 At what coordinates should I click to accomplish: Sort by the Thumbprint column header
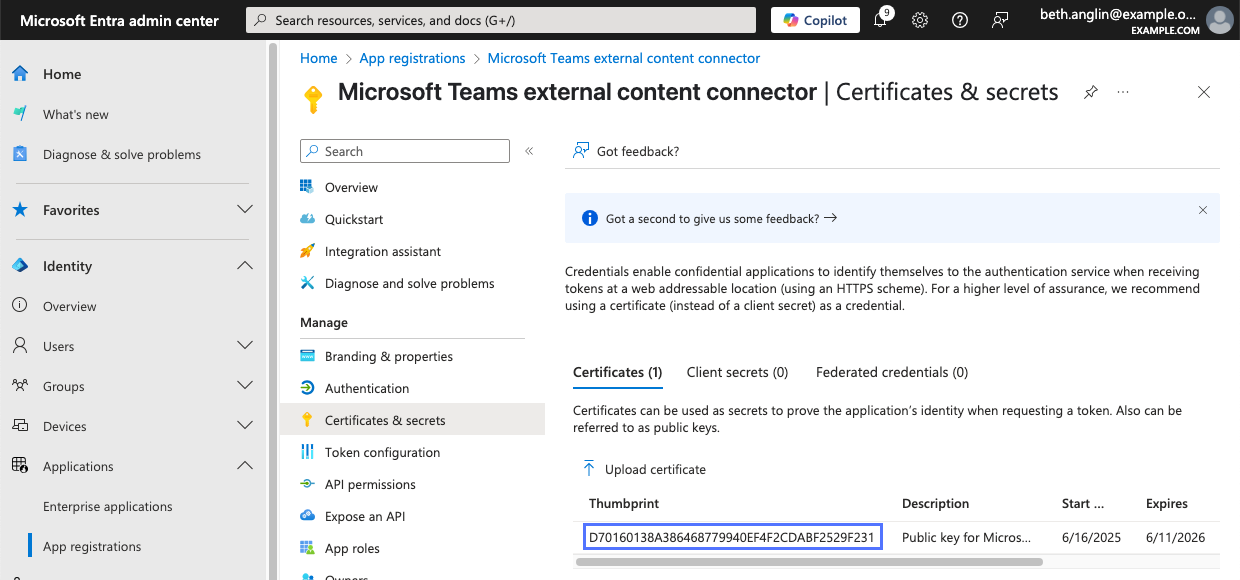[x=624, y=503]
